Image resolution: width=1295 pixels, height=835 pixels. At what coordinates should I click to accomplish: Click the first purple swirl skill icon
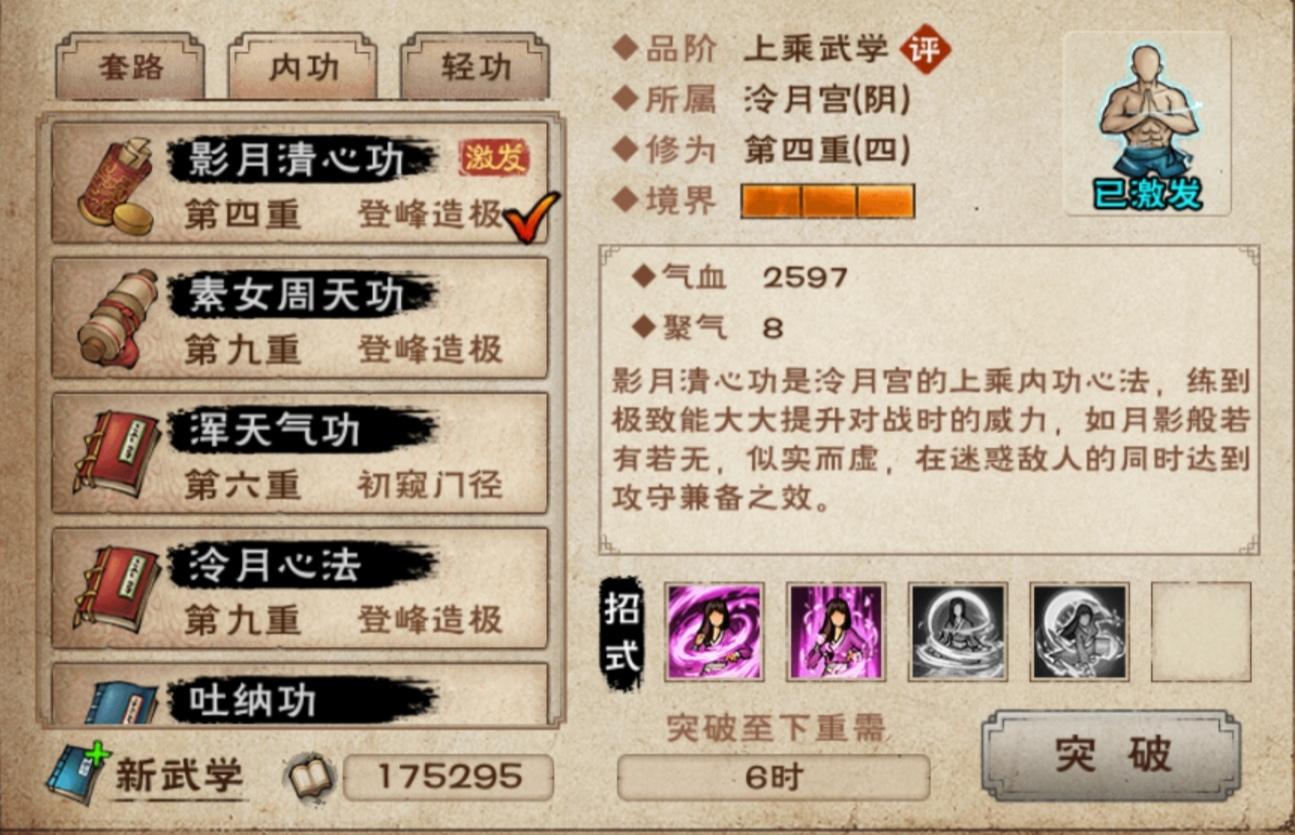pos(714,632)
